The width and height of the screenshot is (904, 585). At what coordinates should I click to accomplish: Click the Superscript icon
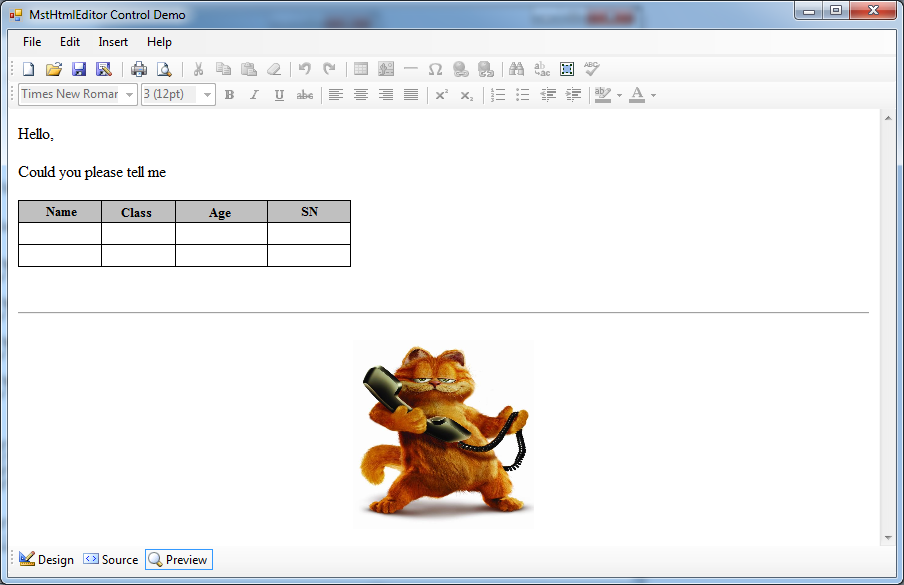pyautogui.click(x=442, y=95)
